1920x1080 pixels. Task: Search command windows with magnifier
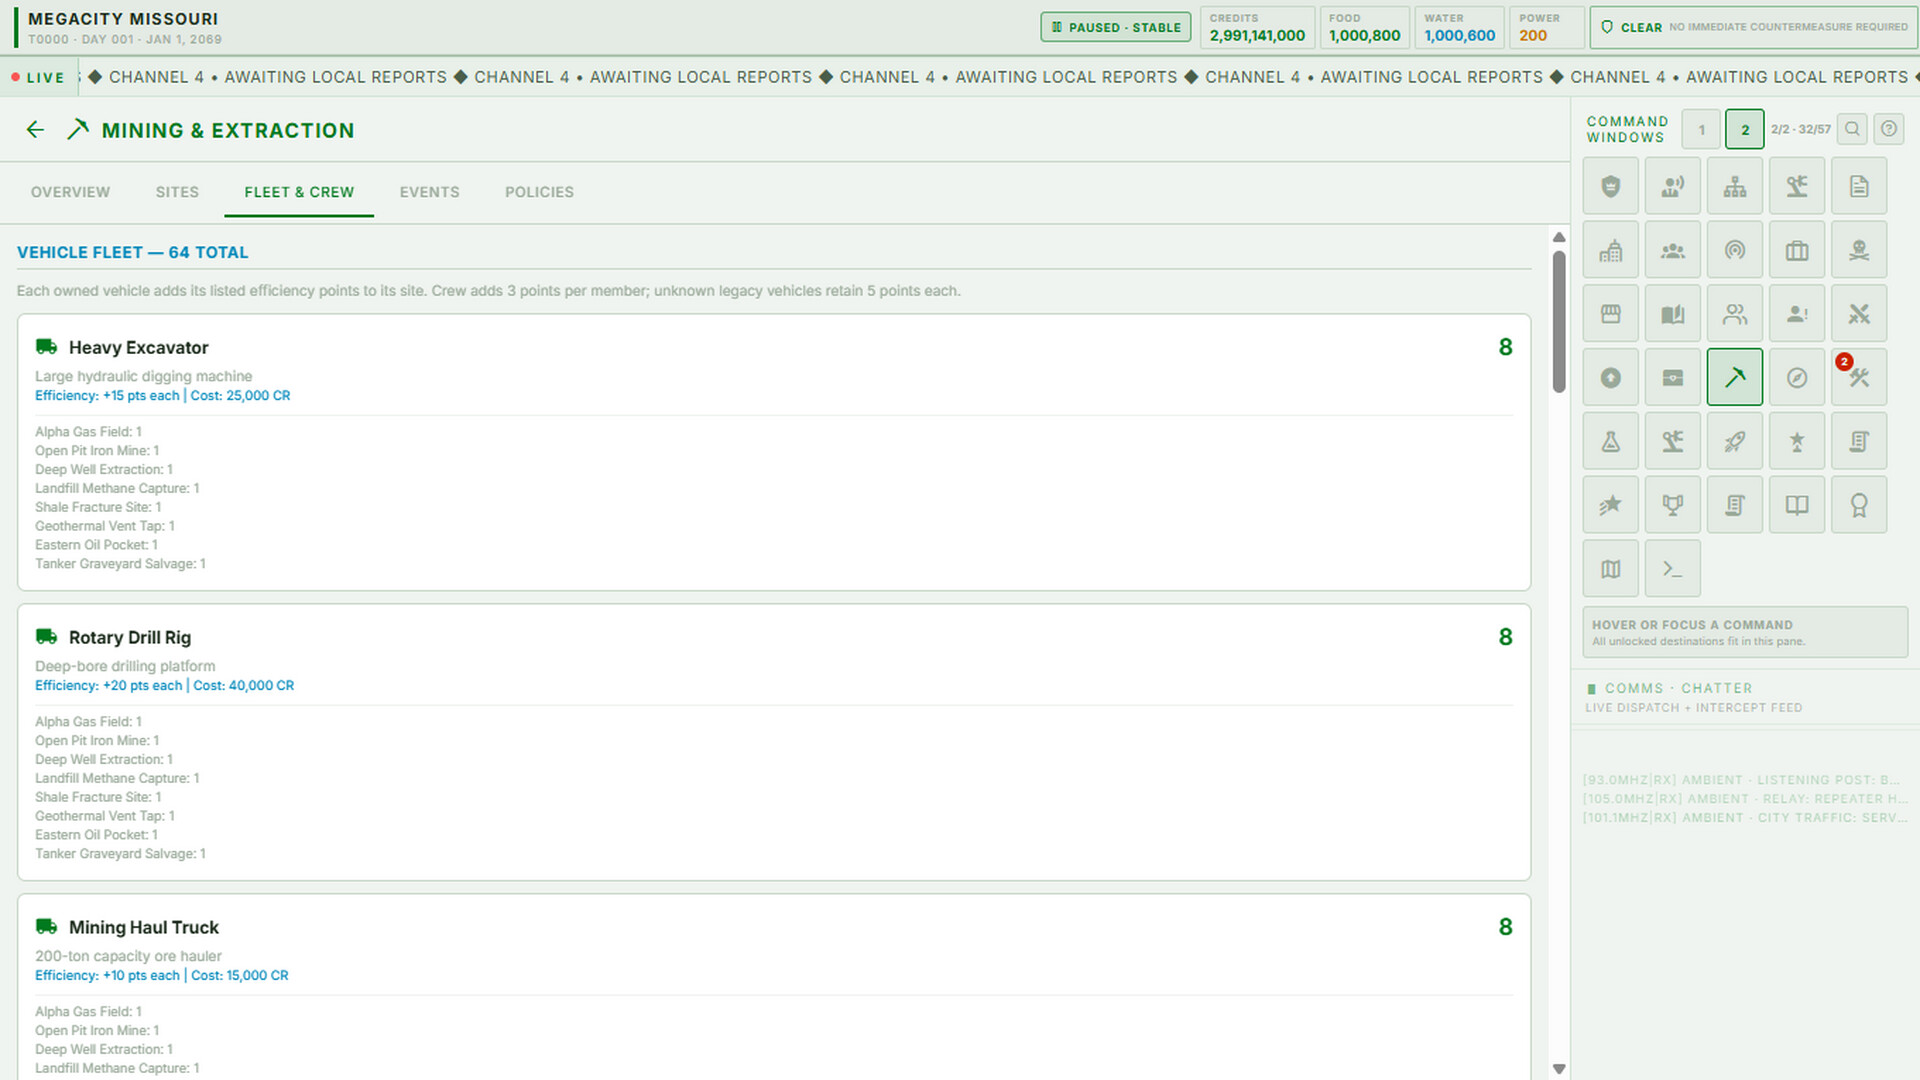pos(1852,129)
